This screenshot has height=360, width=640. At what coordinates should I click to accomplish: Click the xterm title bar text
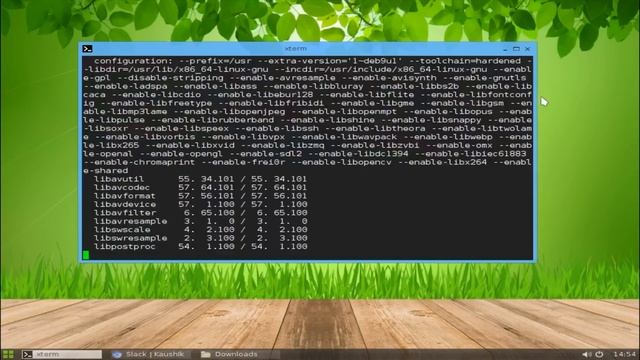[x=296, y=49]
